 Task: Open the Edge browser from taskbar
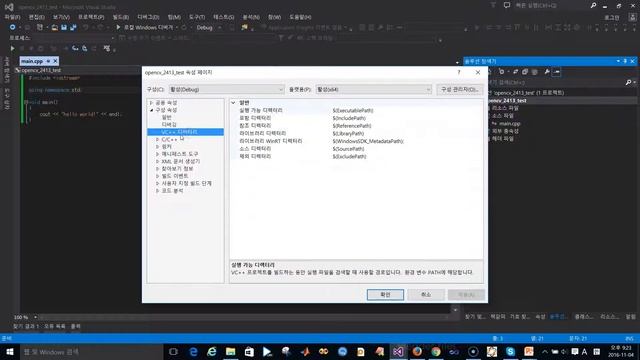[193, 351]
